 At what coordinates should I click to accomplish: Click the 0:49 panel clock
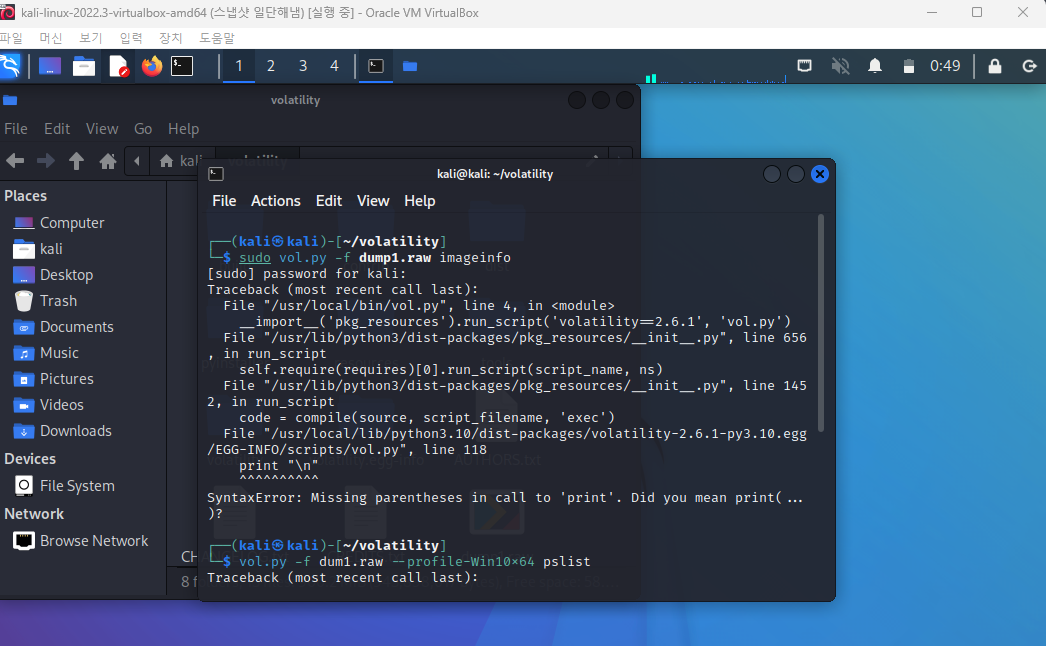click(x=945, y=66)
